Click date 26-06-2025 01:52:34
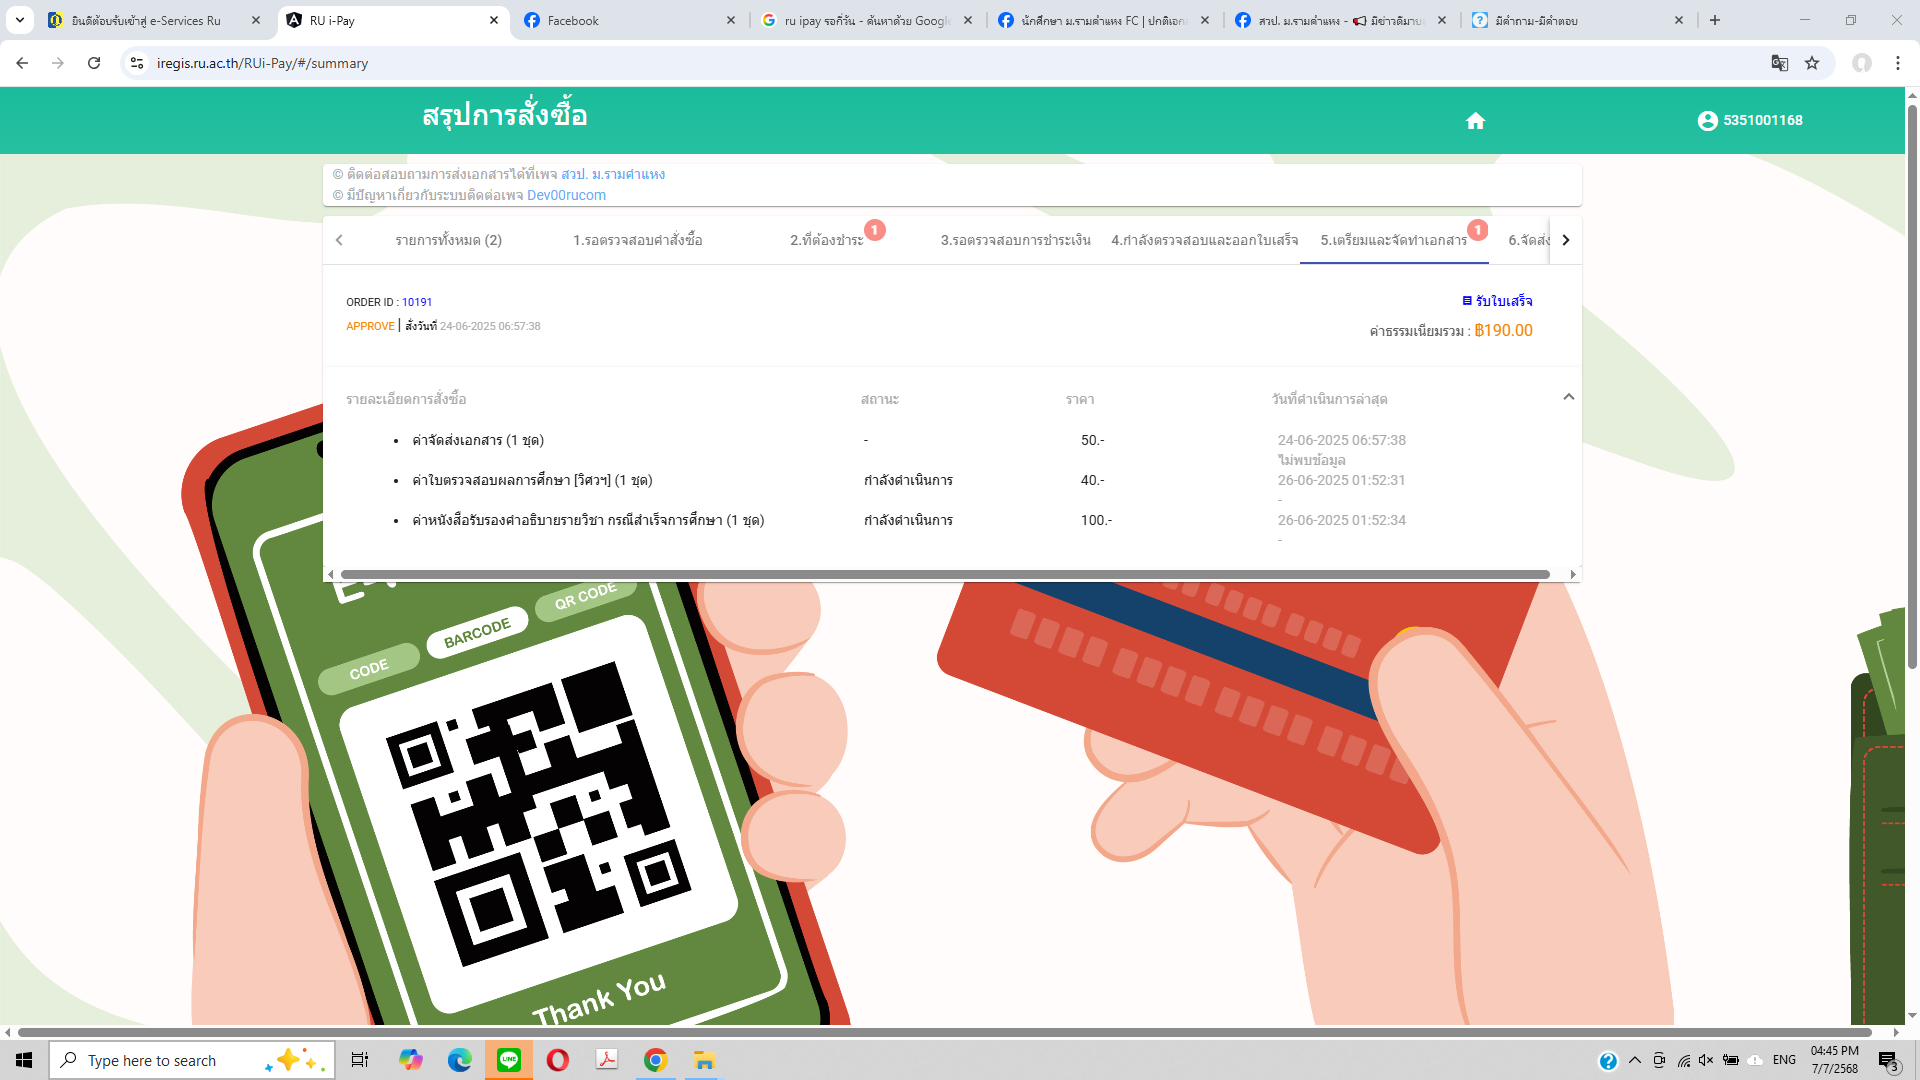This screenshot has height=1080, width=1920. tap(1341, 520)
